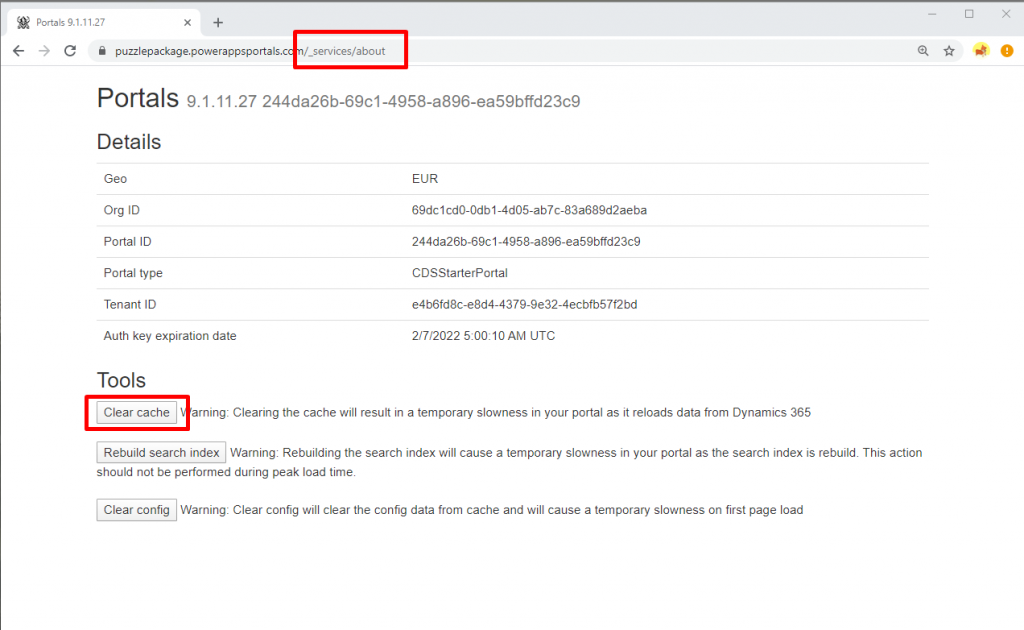Select the CDSStarterPortal value
The height and width of the screenshot is (630, 1024).
(459, 273)
